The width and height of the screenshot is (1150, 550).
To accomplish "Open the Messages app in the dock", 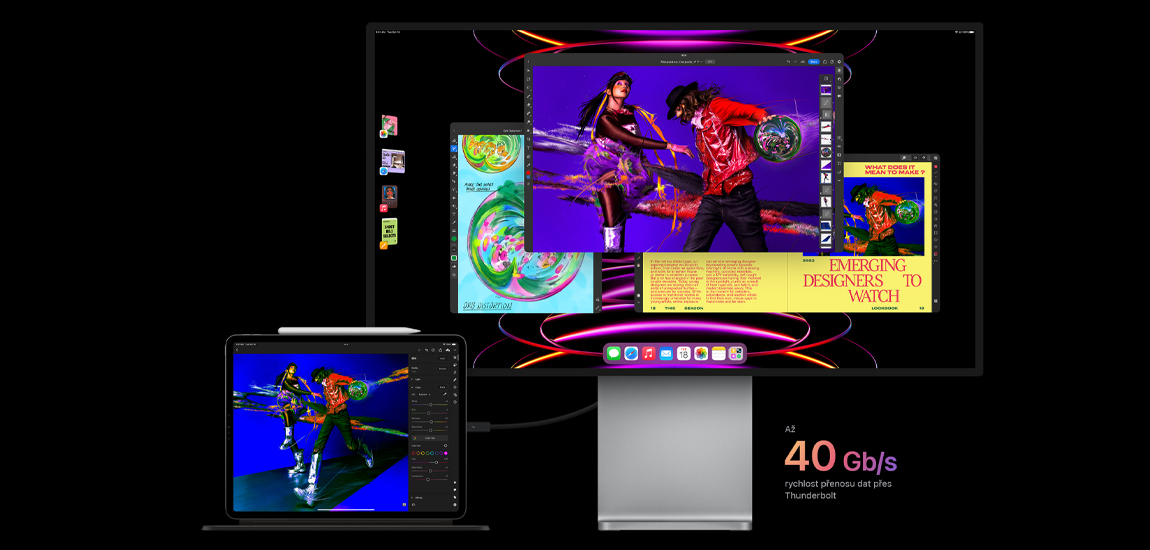I will pyautogui.click(x=614, y=354).
